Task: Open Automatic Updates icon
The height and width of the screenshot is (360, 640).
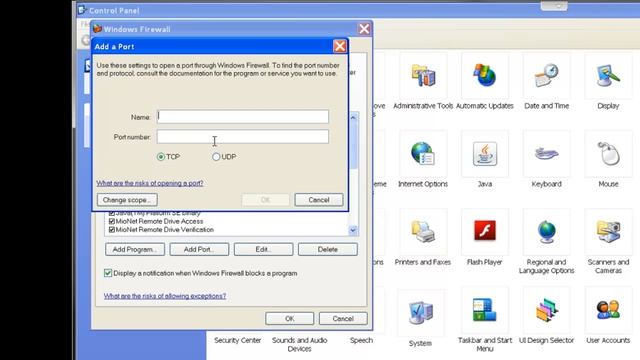Action: [x=484, y=76]
